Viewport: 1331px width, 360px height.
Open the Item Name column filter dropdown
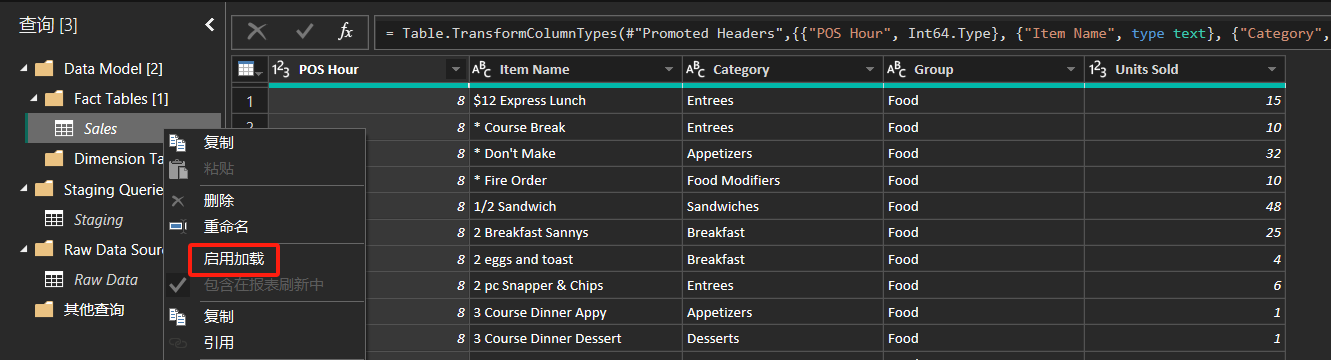pos(669,70)
